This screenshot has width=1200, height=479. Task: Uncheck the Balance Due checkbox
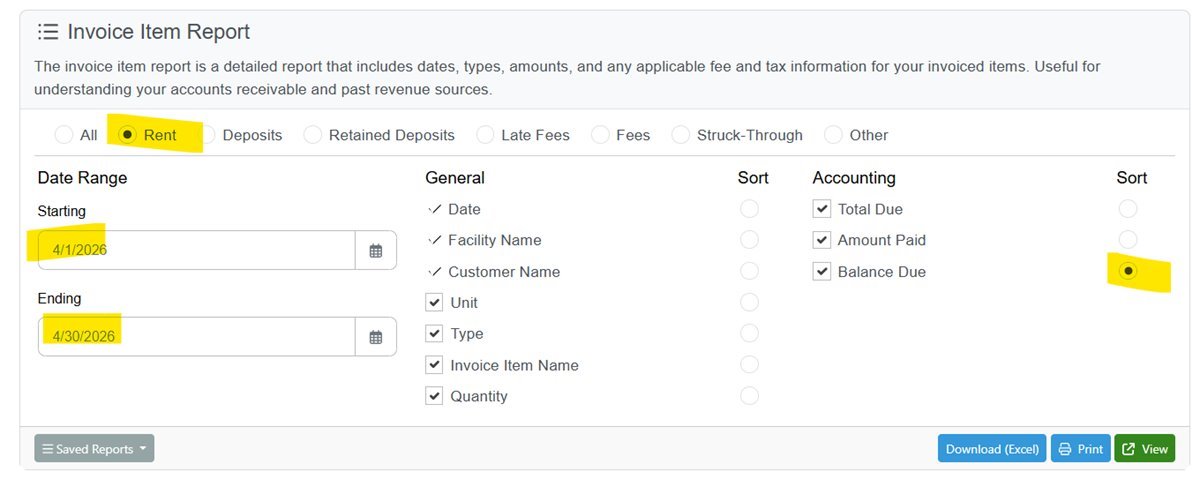pos(822,271)
